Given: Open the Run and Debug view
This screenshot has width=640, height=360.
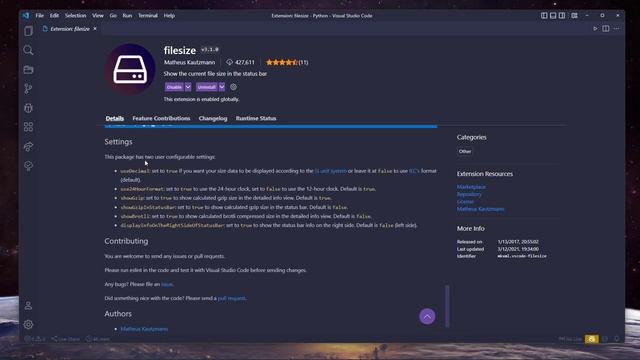Looking at the screenshot, I should pyautogui.click(x=28, y=108).
